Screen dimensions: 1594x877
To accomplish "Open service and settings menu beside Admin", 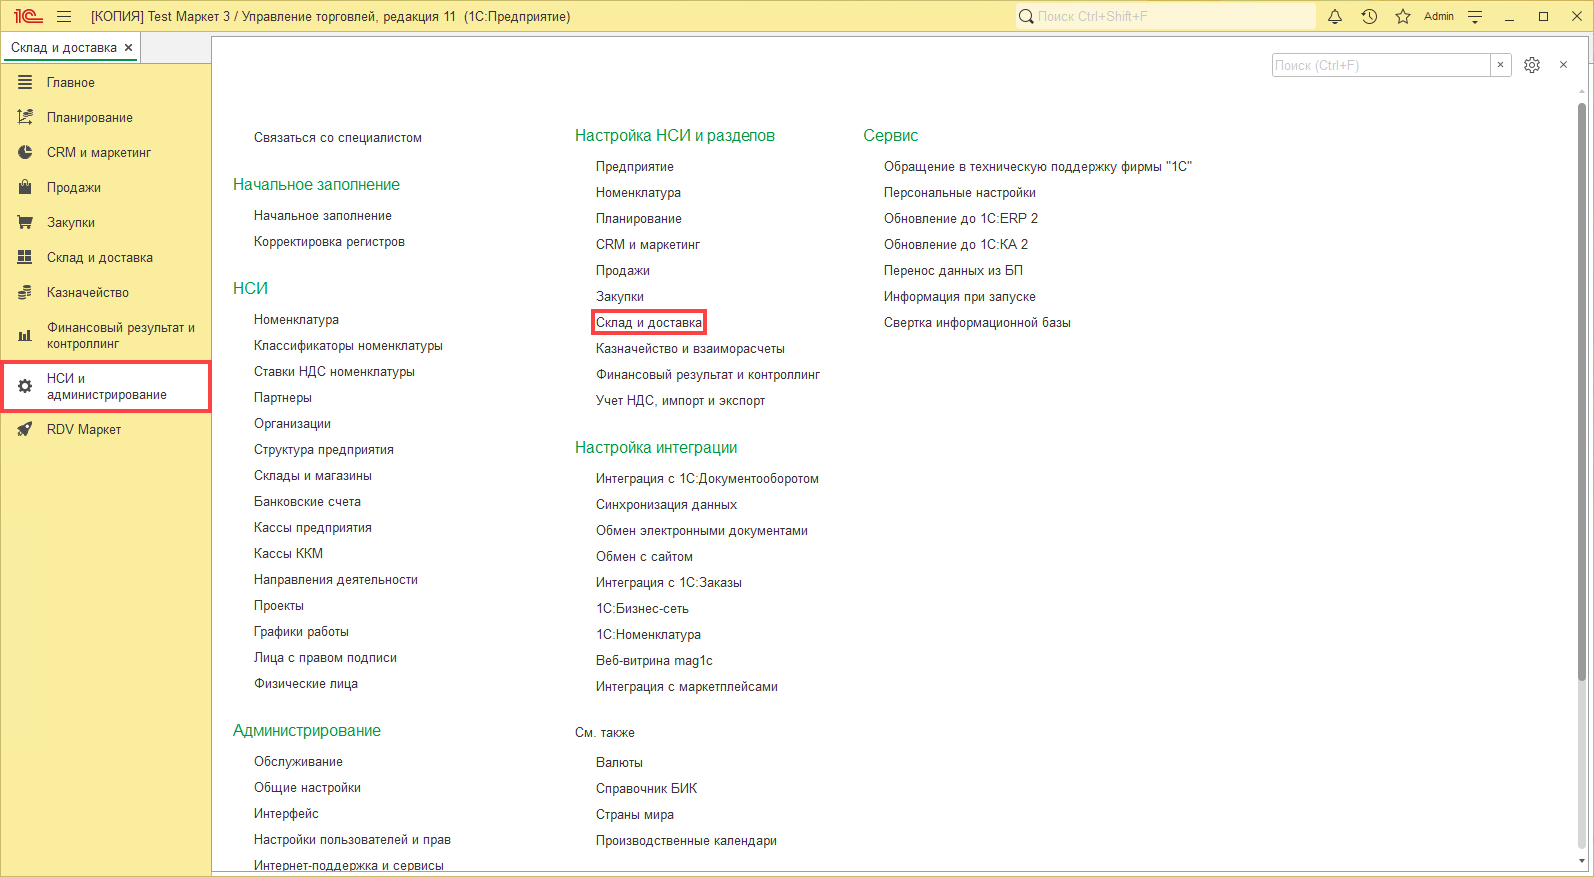I will point(1475,16).
